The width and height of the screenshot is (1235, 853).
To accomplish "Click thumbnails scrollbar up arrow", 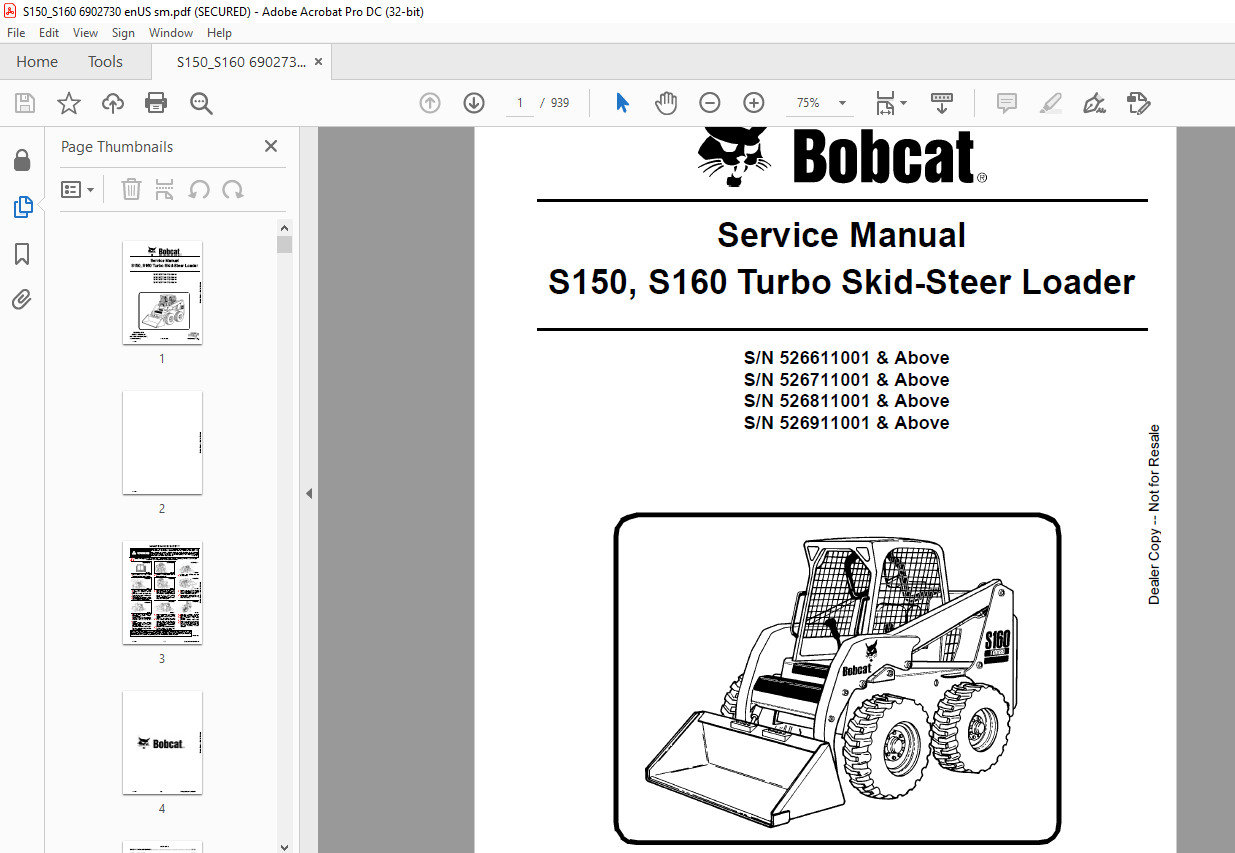I will 285,227.
